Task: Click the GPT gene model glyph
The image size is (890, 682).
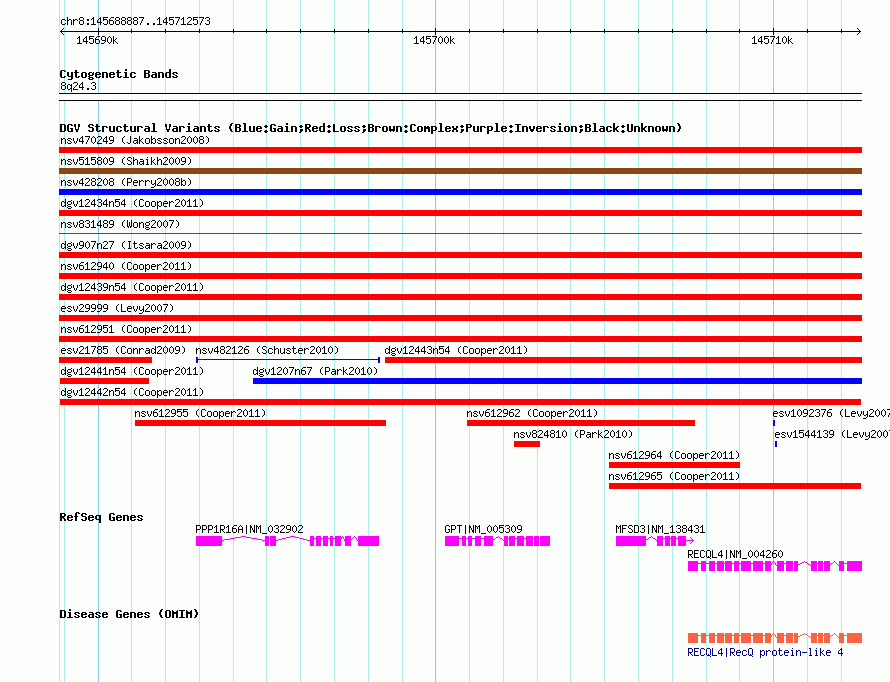Action: pyautogui.click(x=497, y=541)
